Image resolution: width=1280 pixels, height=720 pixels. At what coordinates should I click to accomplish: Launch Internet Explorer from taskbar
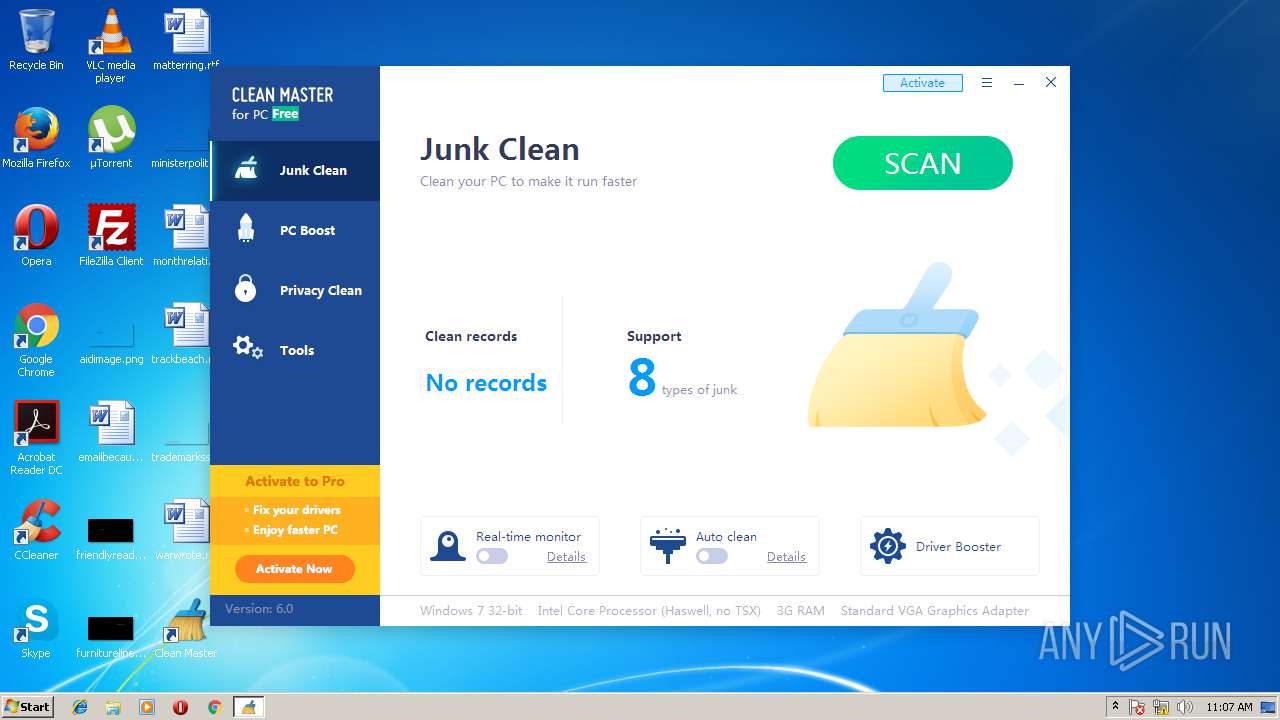[80, 707]
